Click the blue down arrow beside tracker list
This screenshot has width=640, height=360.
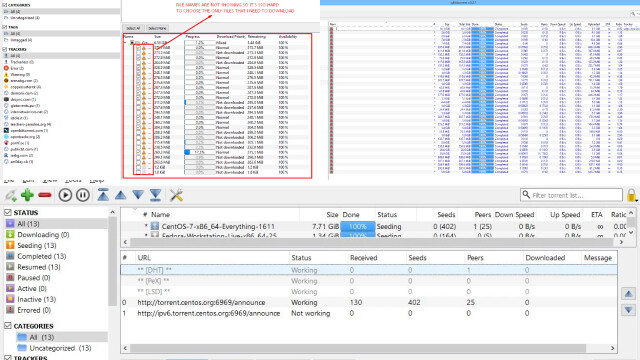[629, 310]
